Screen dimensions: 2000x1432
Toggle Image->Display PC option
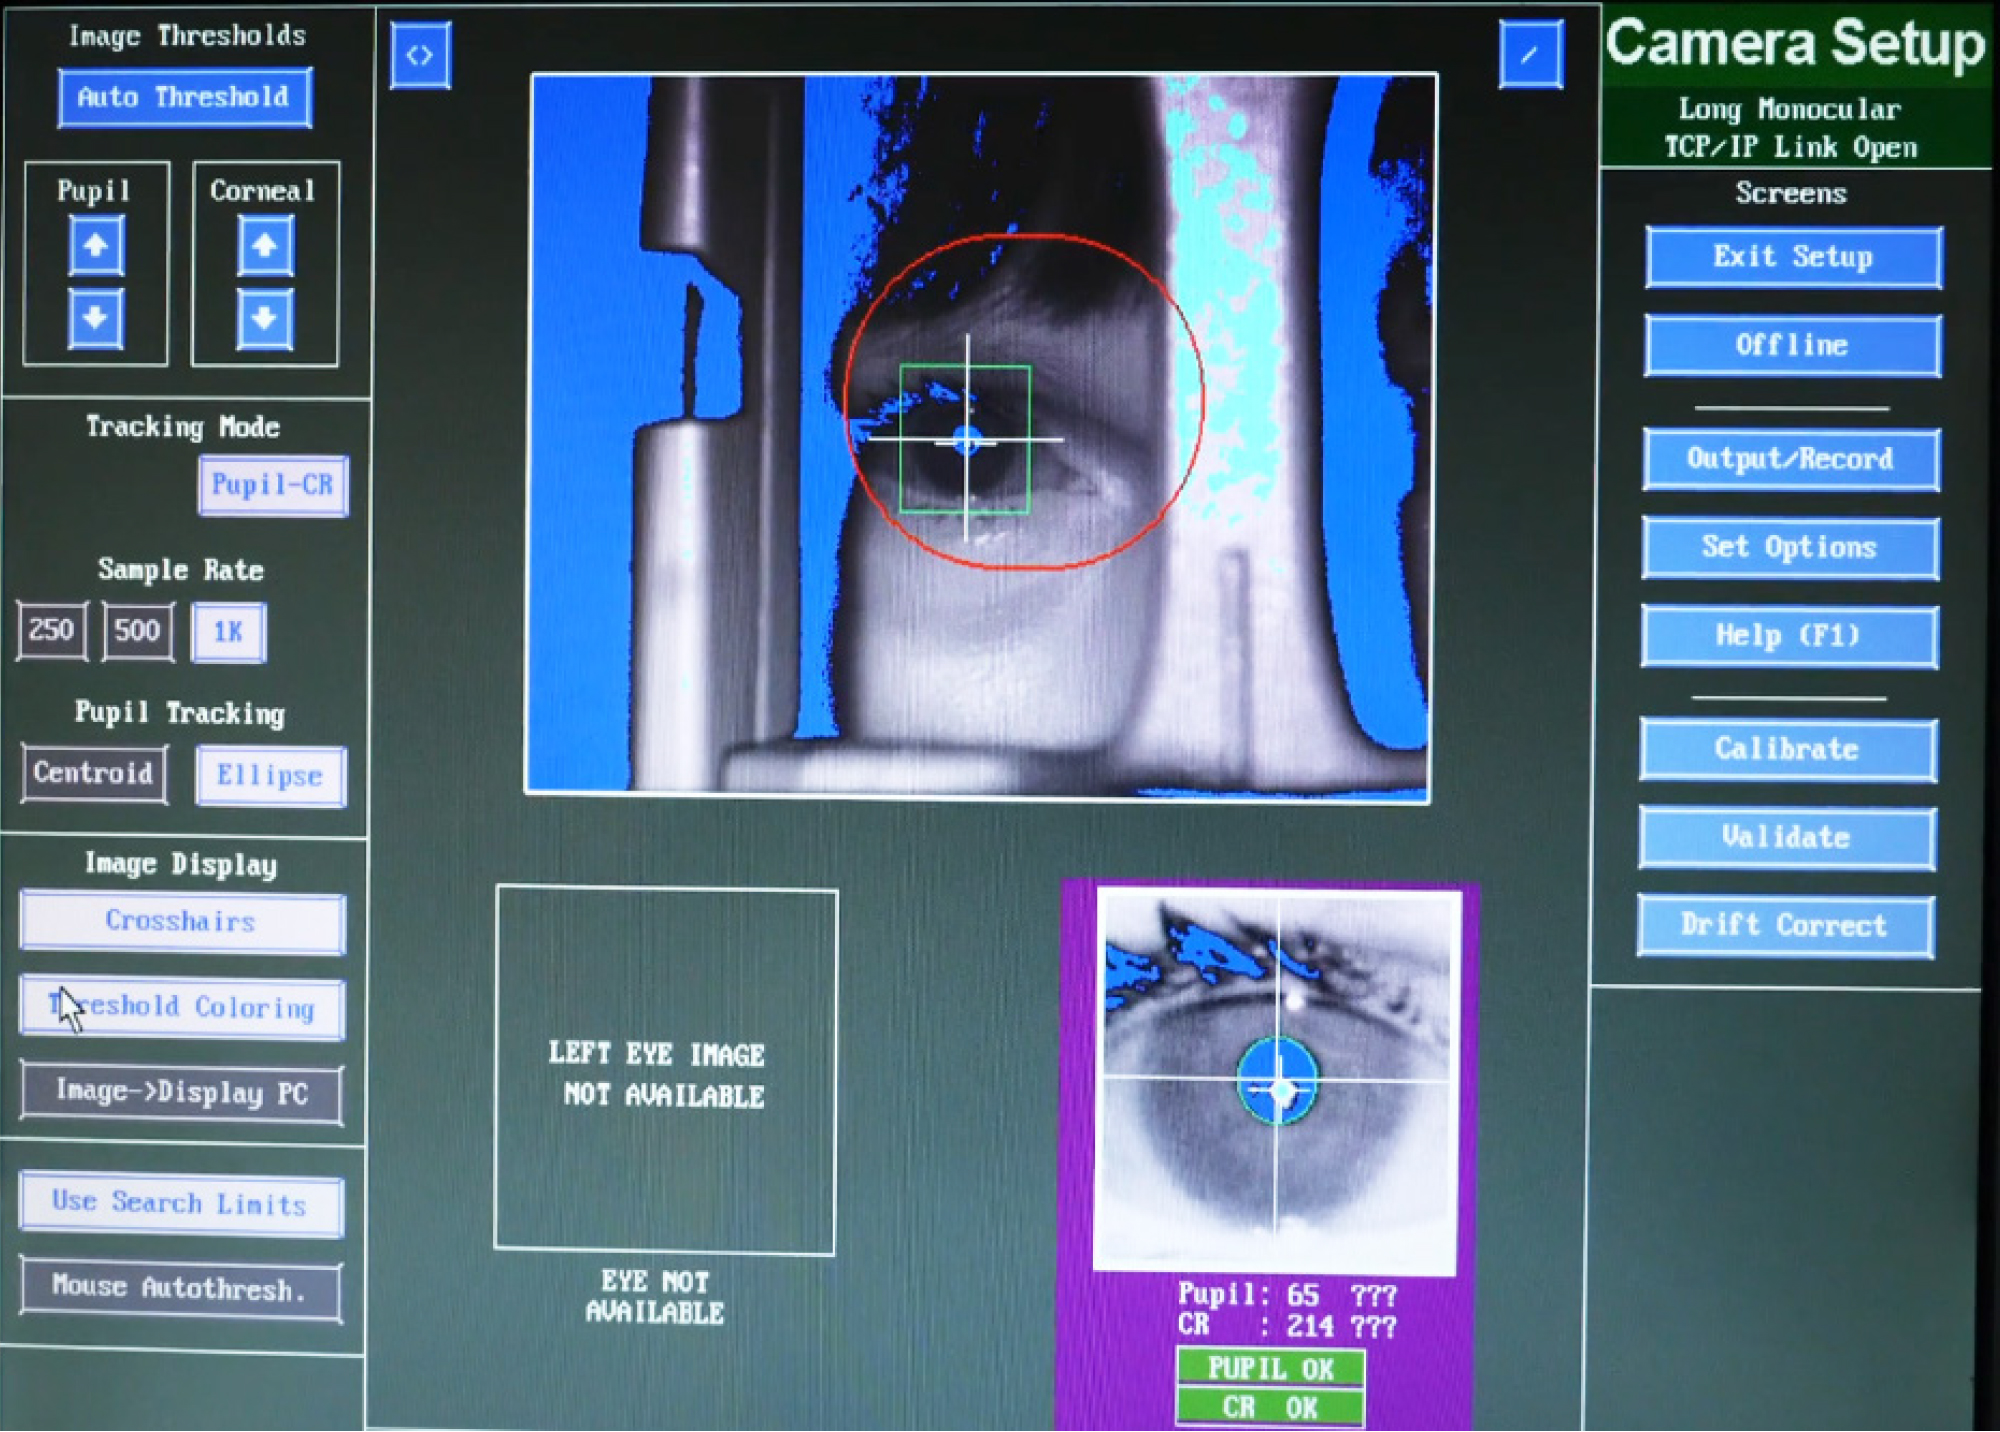182,1092
